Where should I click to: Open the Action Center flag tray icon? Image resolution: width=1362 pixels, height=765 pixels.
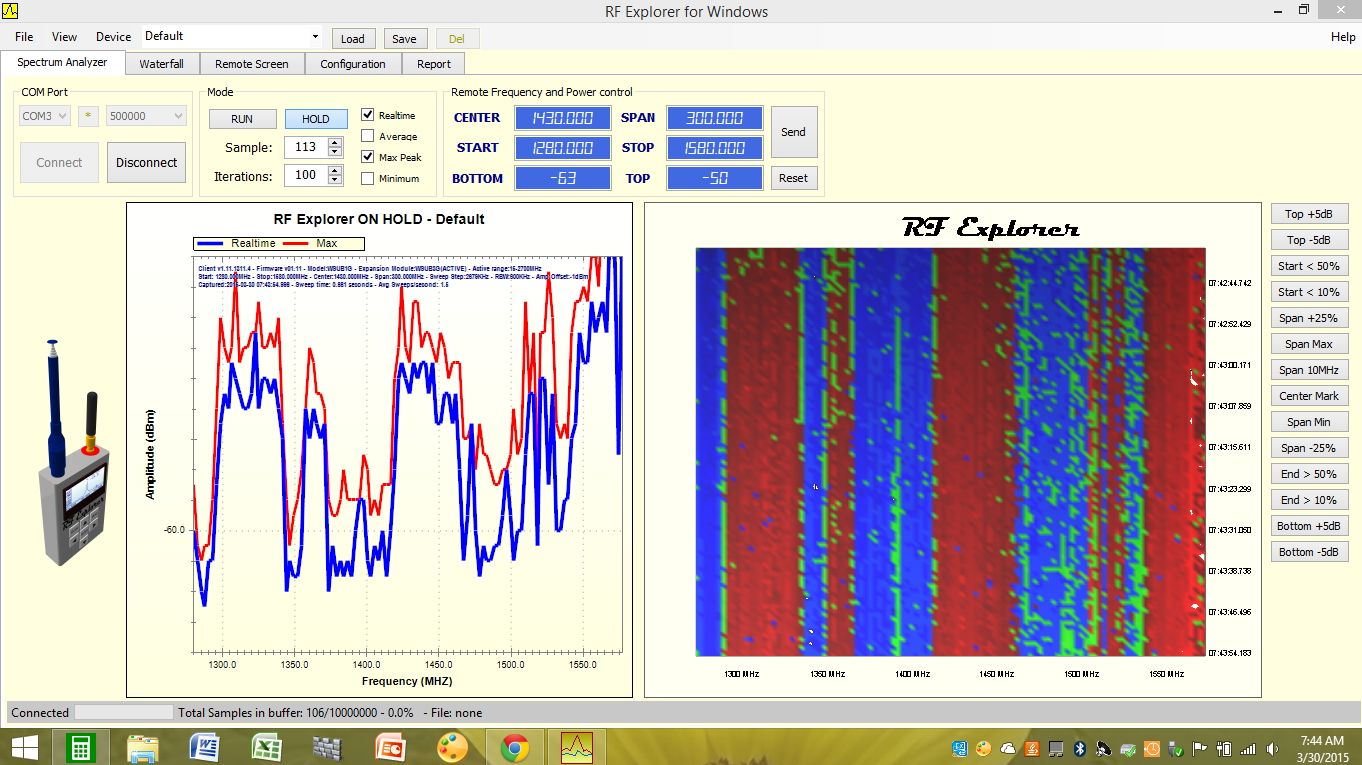pos(1200,748)
